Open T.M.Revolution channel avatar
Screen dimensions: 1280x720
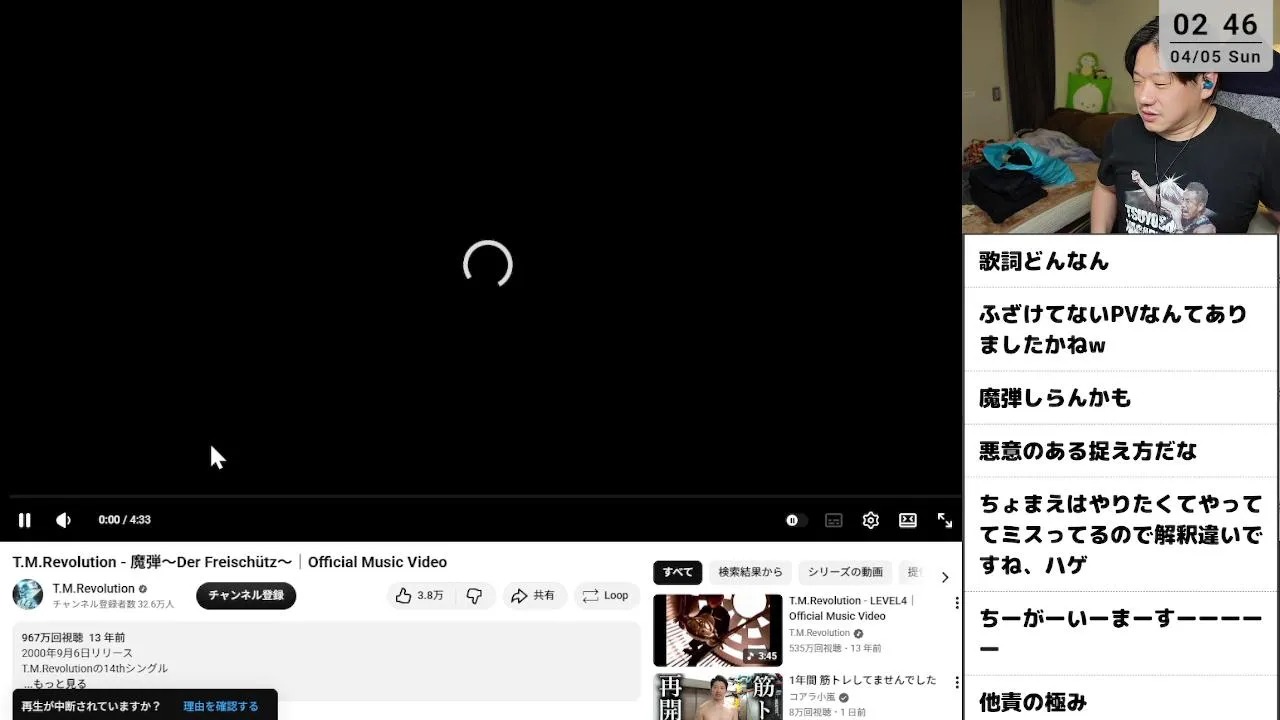pos(28,594)
